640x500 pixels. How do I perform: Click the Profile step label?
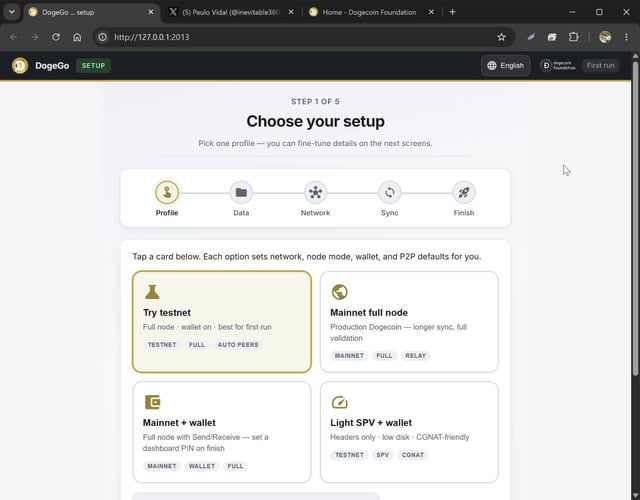click(167, 213)
